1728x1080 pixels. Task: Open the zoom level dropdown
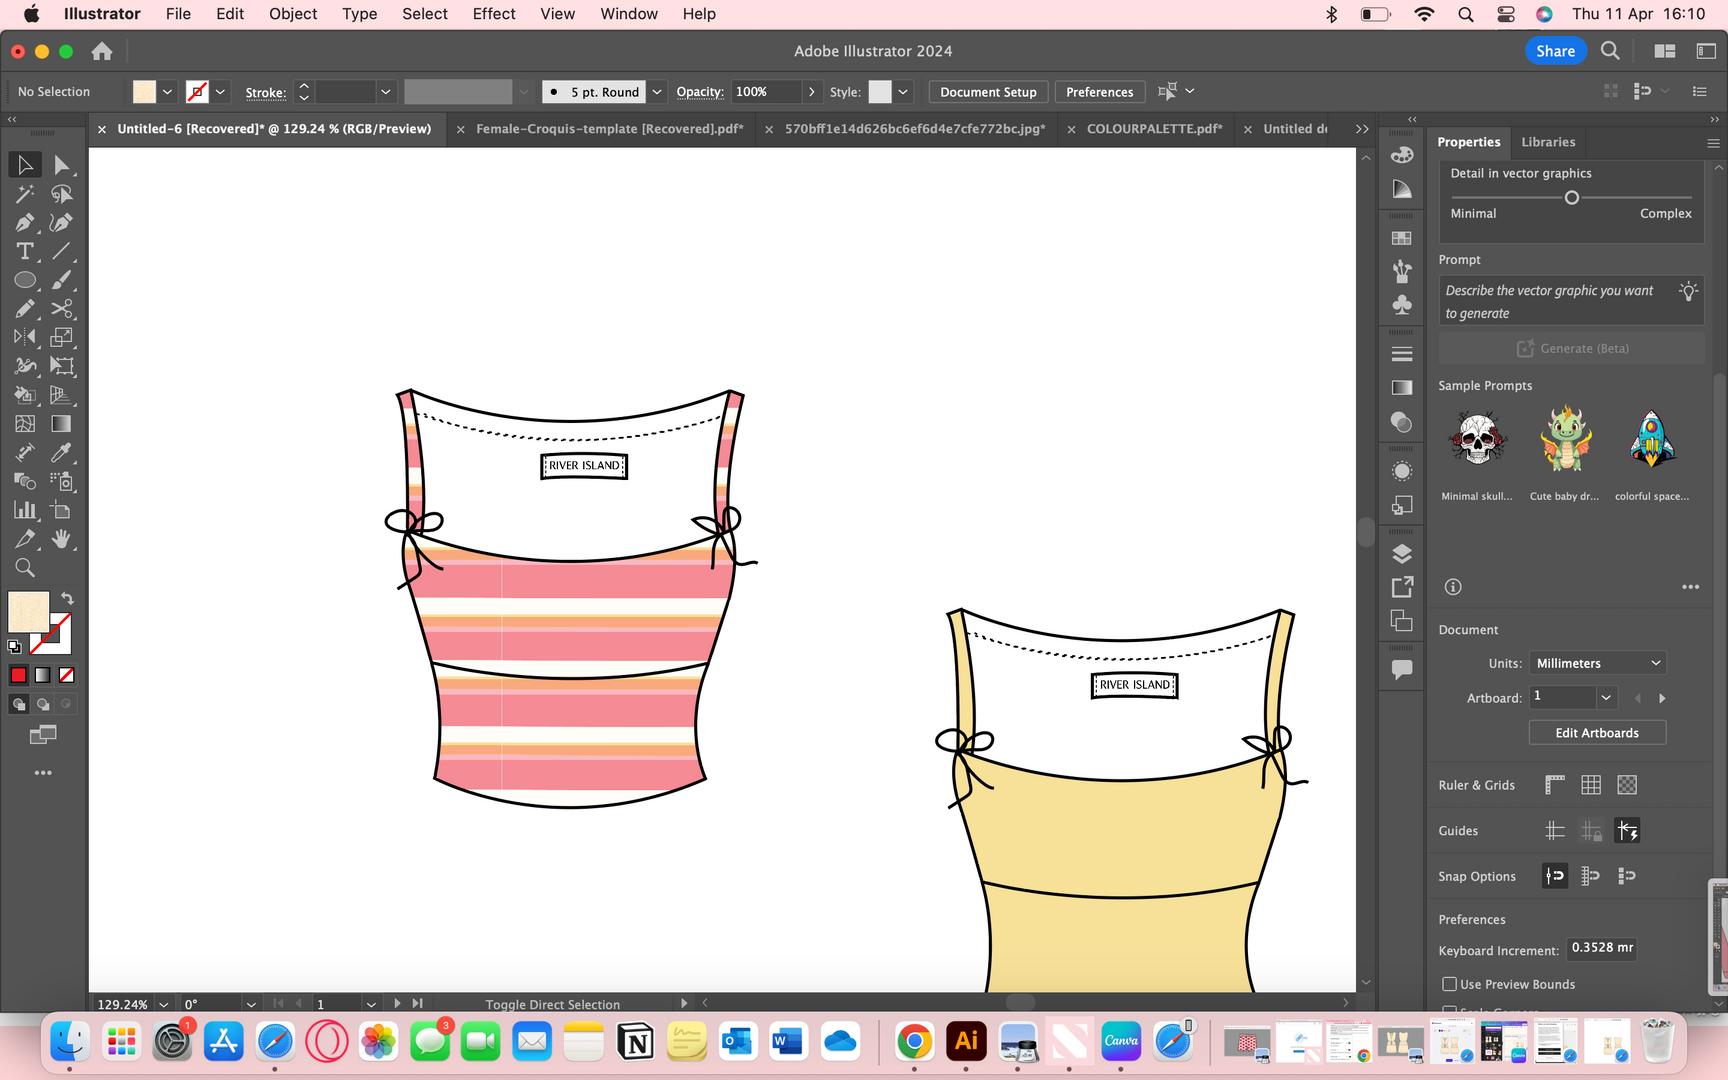click(x=163, y=1004)
